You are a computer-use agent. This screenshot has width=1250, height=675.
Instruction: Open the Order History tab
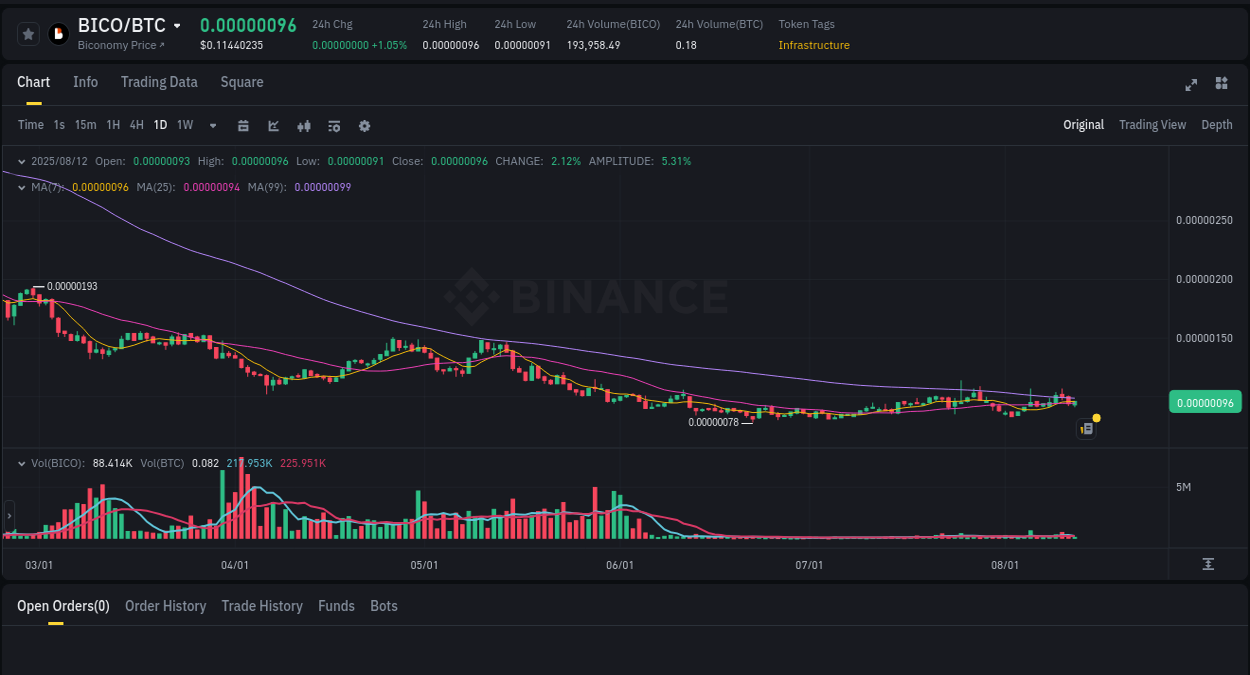click(165, 606)
